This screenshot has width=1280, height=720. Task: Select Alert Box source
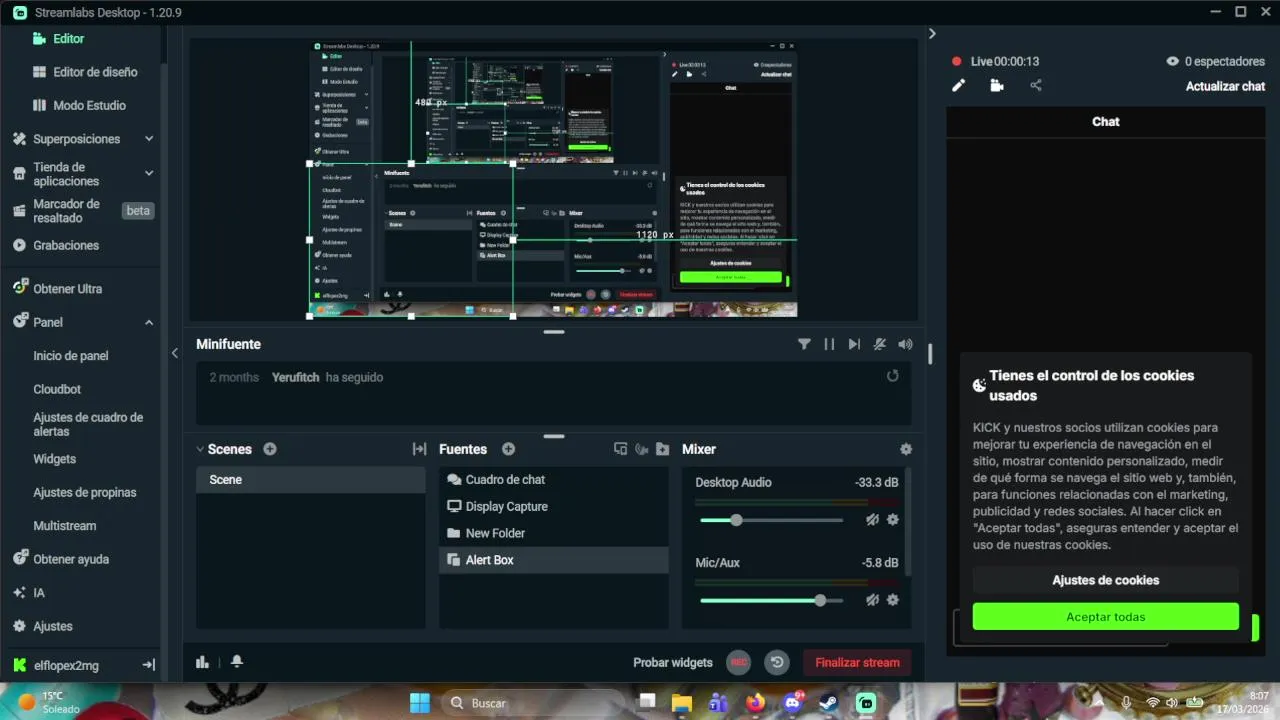click(x=554, y=560)
